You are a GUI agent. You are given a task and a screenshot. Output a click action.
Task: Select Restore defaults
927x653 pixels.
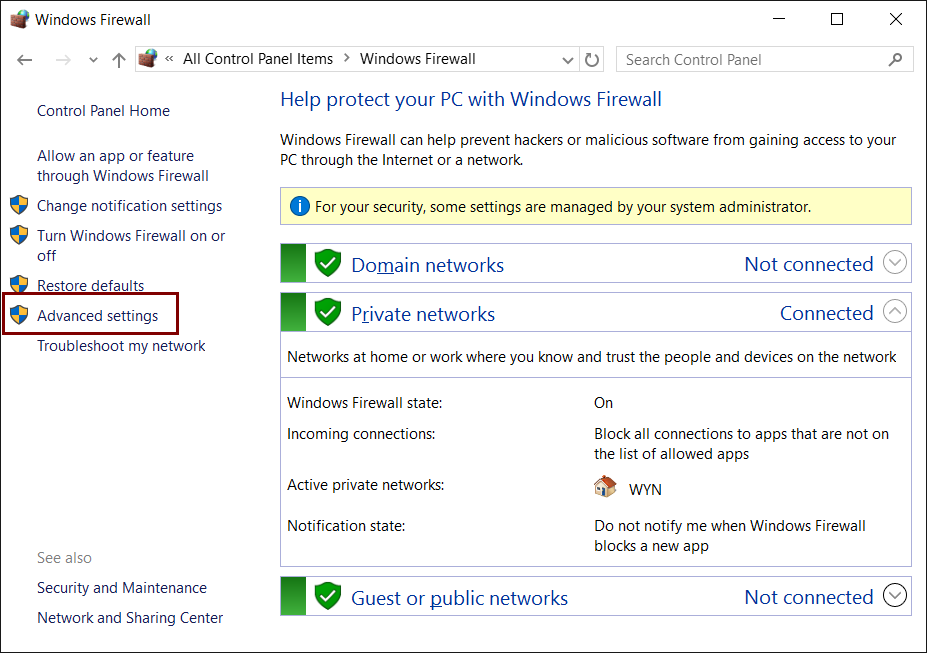pos(90,285)
